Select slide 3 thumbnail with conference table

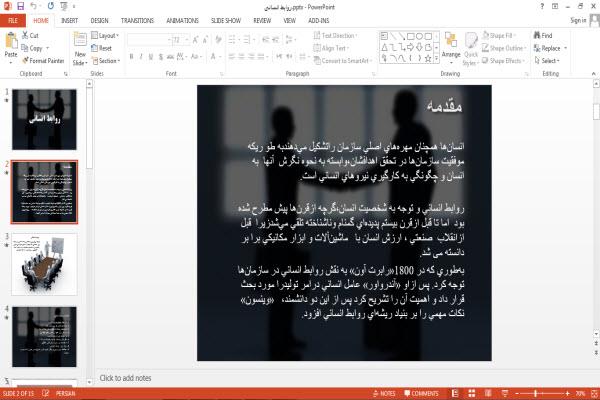[x=44, y=264]
